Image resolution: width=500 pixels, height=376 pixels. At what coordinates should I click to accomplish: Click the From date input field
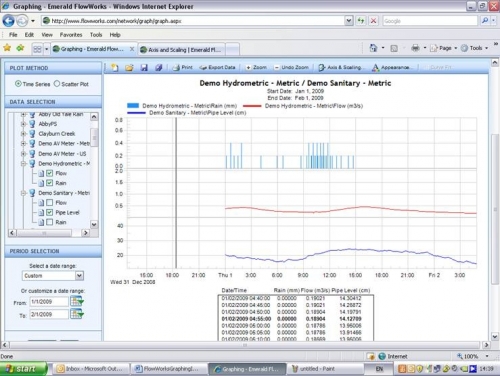(49, 302)
